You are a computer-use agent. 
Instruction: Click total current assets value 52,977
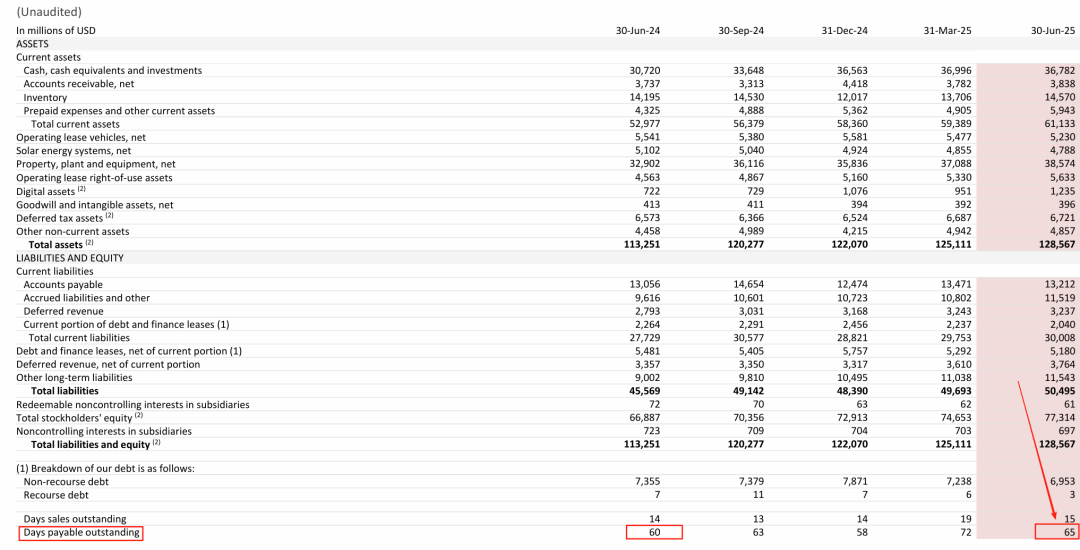645,124
